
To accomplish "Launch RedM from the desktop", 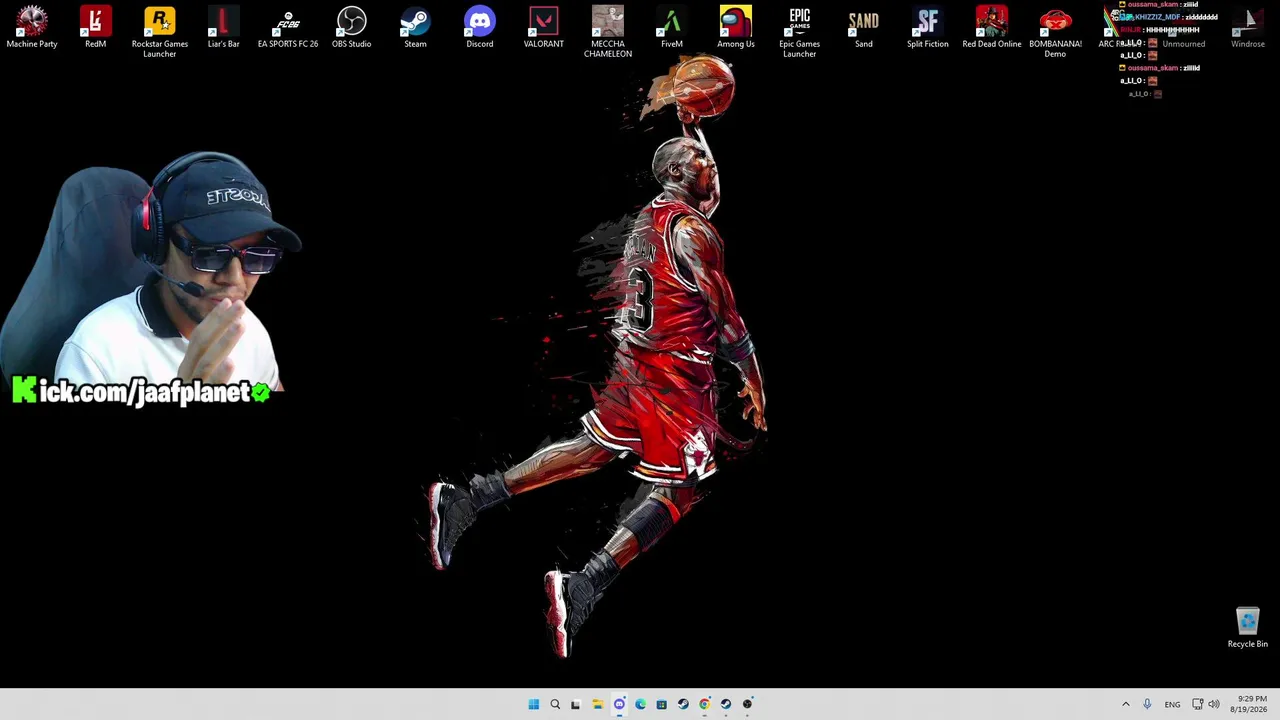I will coord(96,28).
